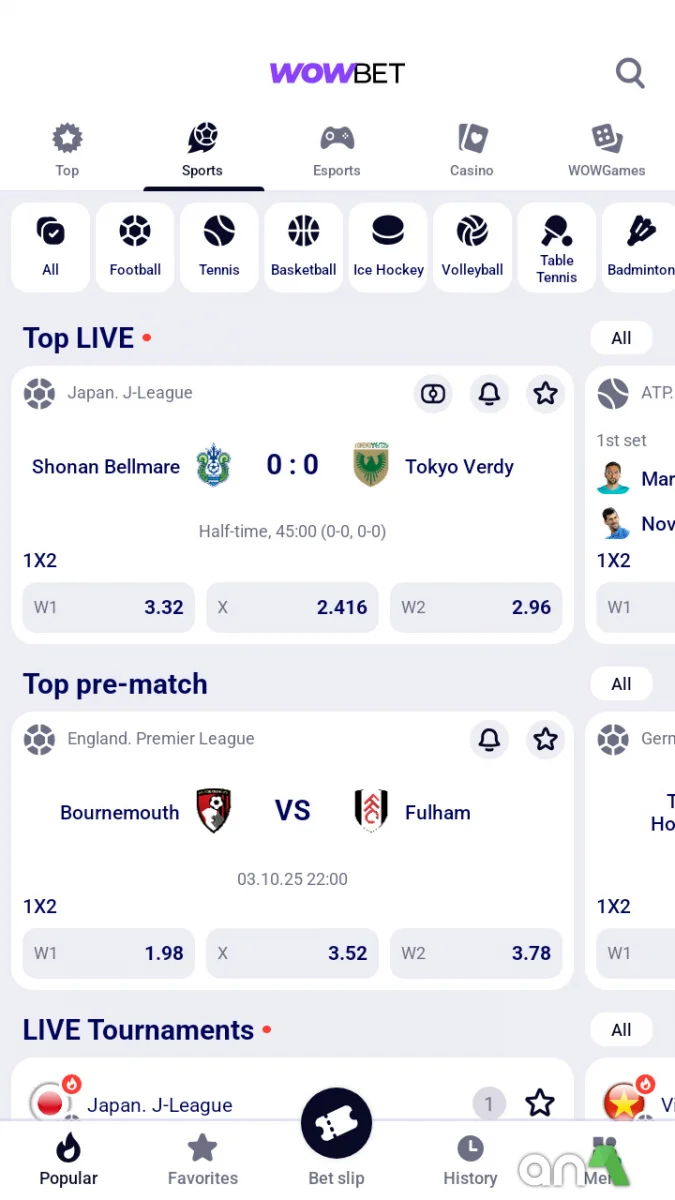This screenshot has height=1200, width=675.
Task: Favorite the Bournemouth vs Fulham match star
Action: [x=545, y=740]
